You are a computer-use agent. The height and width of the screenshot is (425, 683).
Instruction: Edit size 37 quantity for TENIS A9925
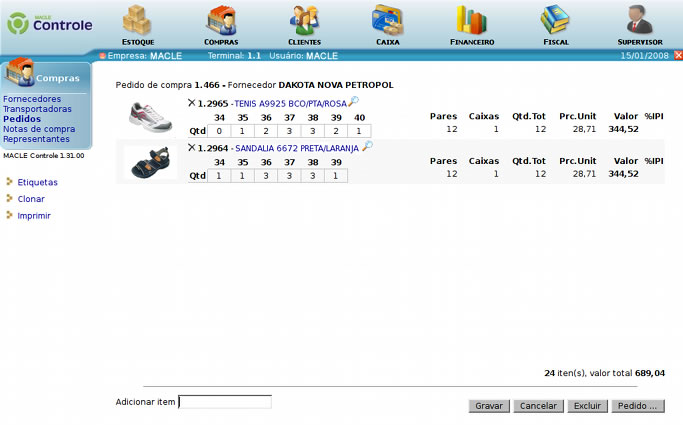click(x=289, y=131)
